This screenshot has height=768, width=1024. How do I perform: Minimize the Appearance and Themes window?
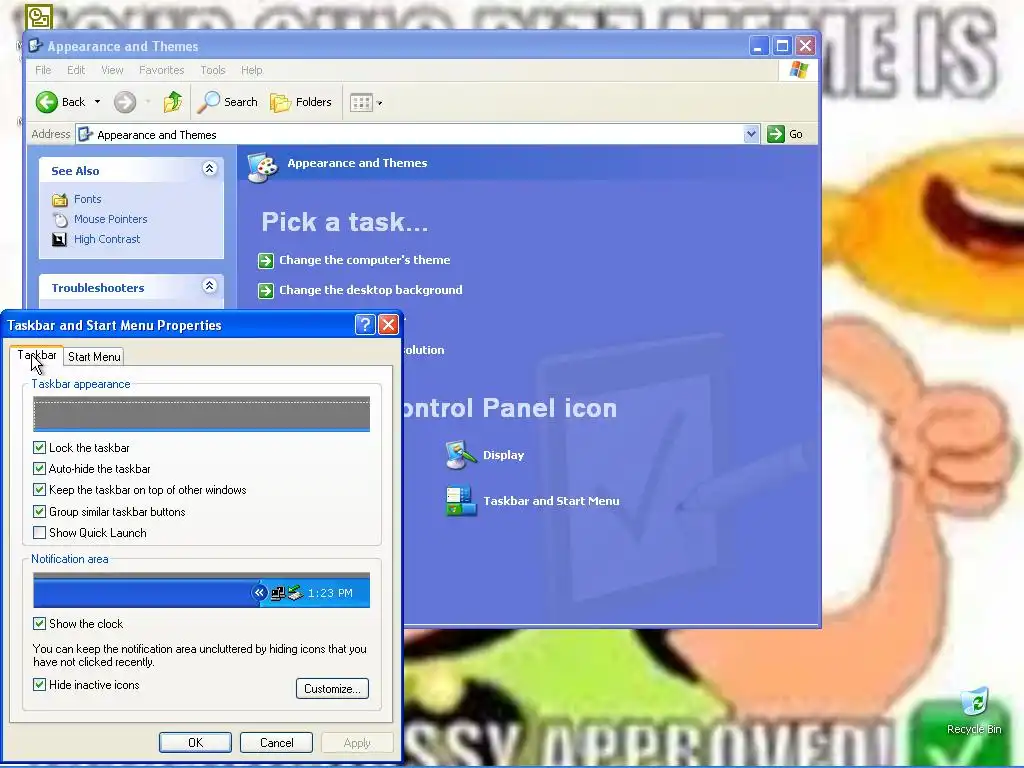pos(758,46)
